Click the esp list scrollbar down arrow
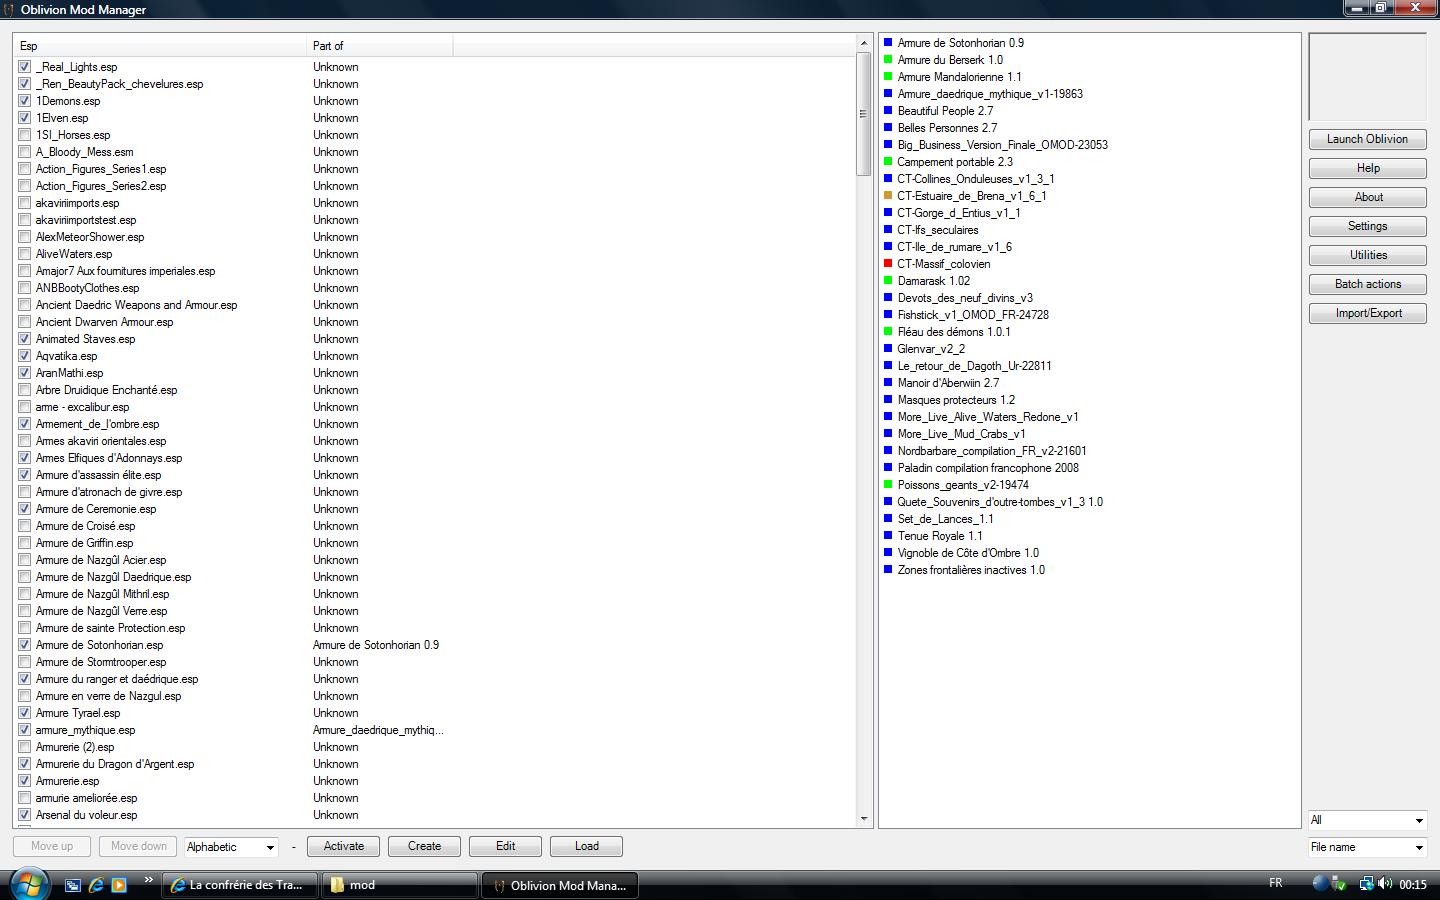Viewport: 1440px width, 900px height. 864,819
